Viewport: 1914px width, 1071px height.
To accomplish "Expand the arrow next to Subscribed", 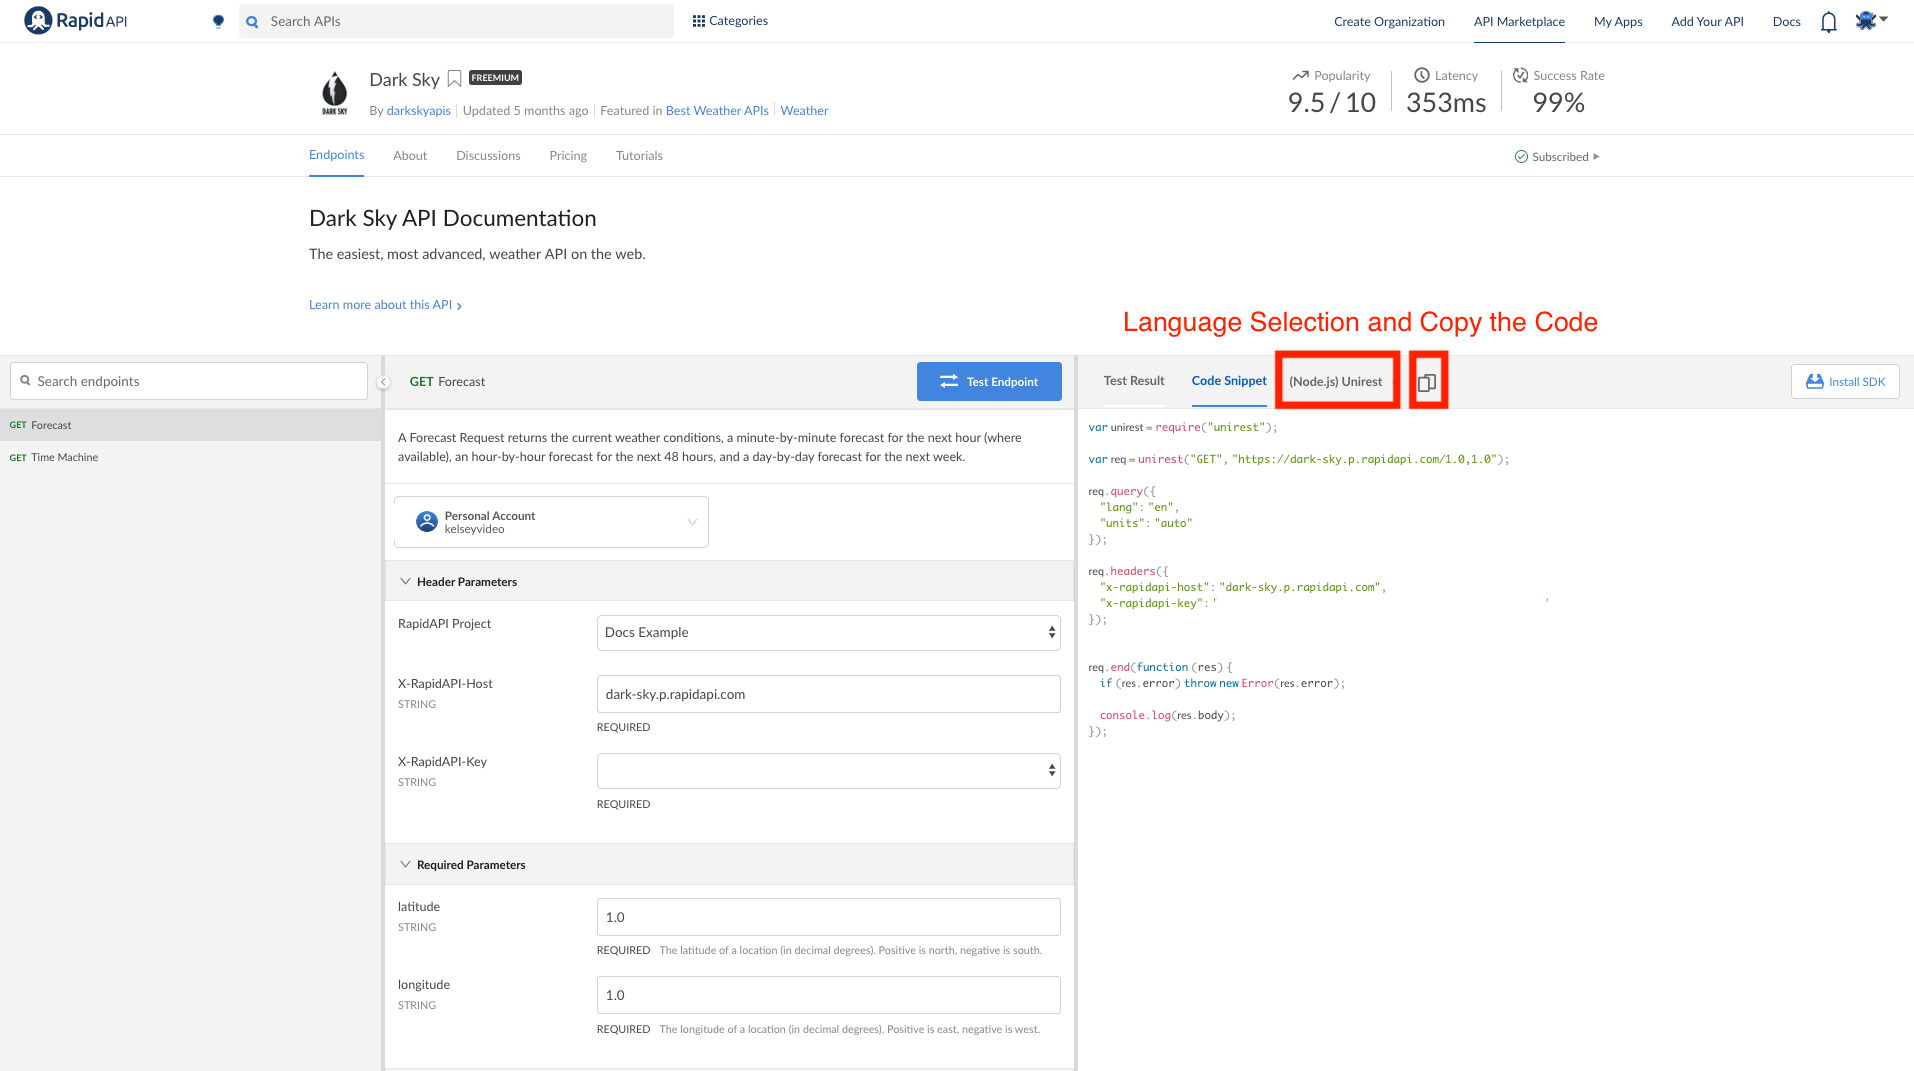I will (x=1596, y=157).
